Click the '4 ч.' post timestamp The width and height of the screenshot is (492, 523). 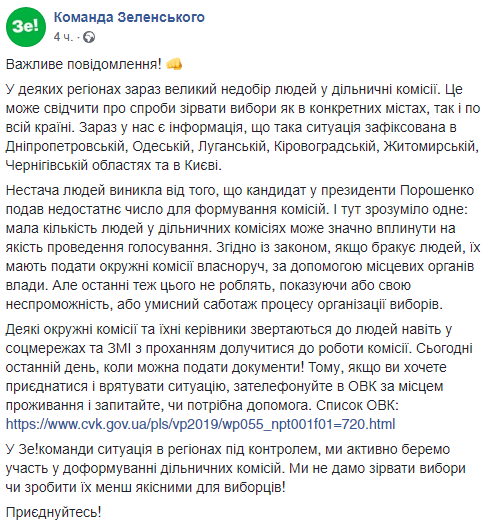click(x=63, y=37)
